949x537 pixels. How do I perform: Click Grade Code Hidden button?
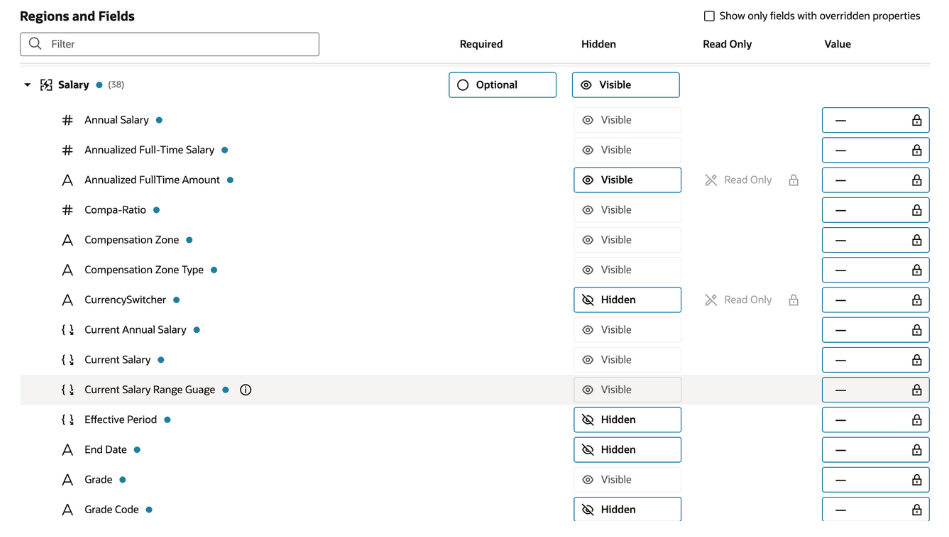pyautogui.click(x=627, y=509)
